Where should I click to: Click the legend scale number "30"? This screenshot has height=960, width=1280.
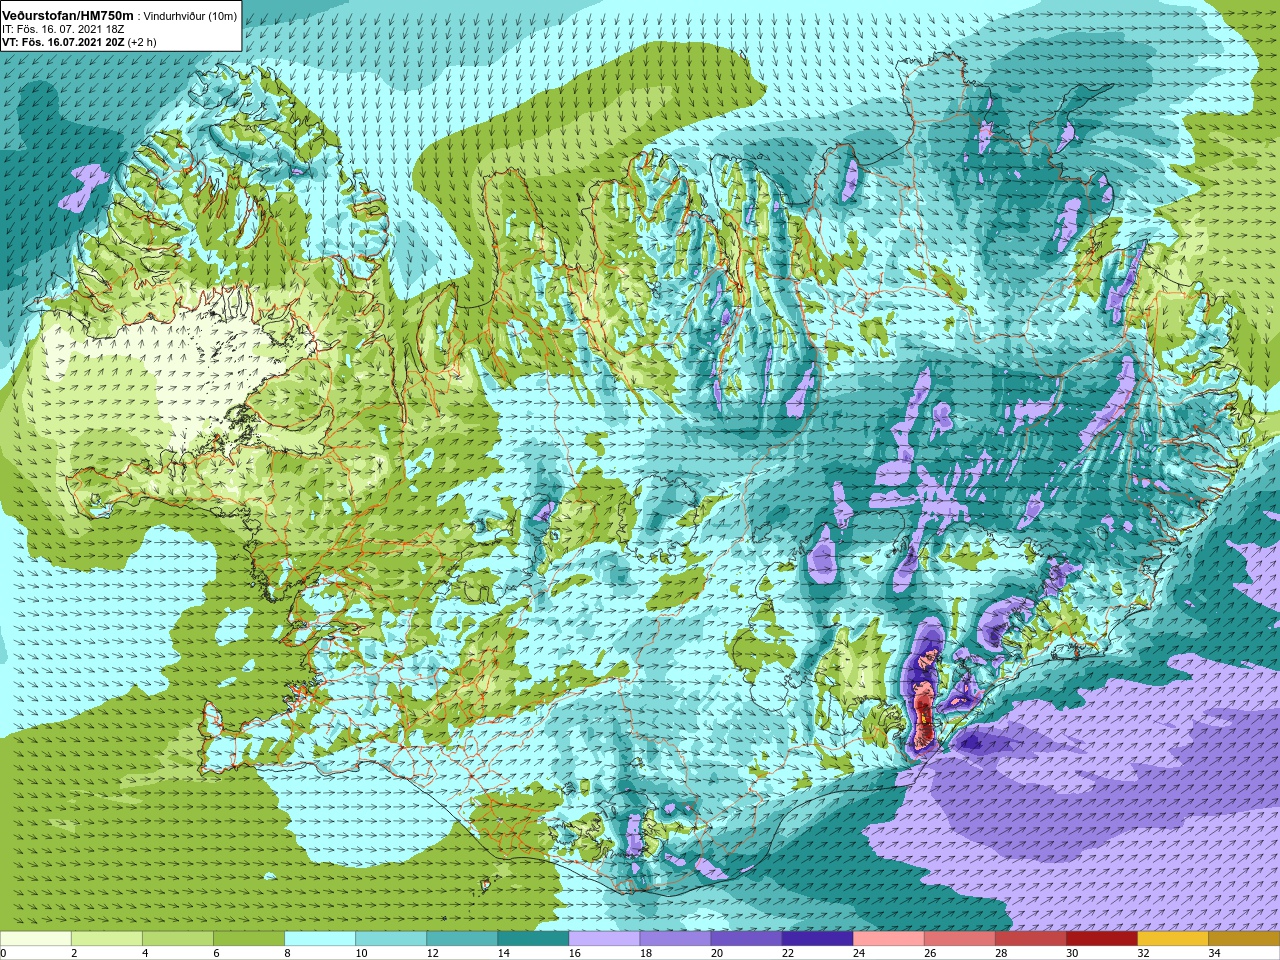tap(1071, 953)
